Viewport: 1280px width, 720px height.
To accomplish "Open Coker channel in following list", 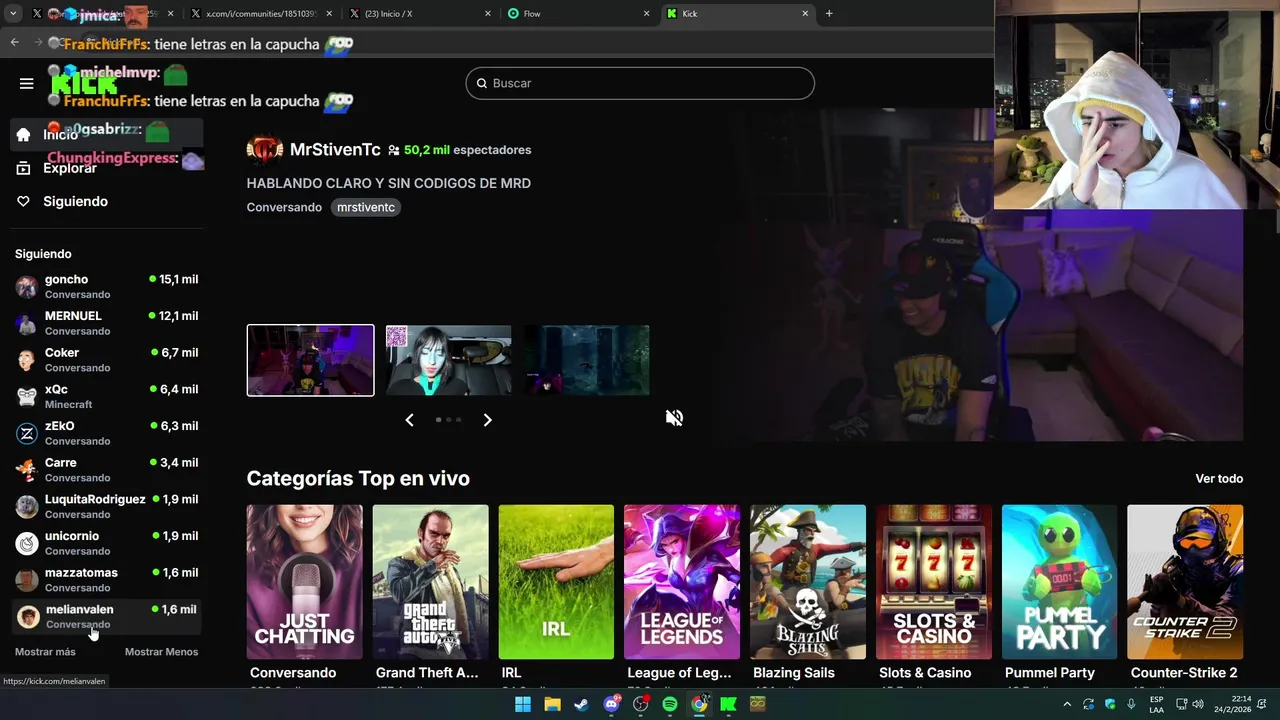I will tap(106, 360).
